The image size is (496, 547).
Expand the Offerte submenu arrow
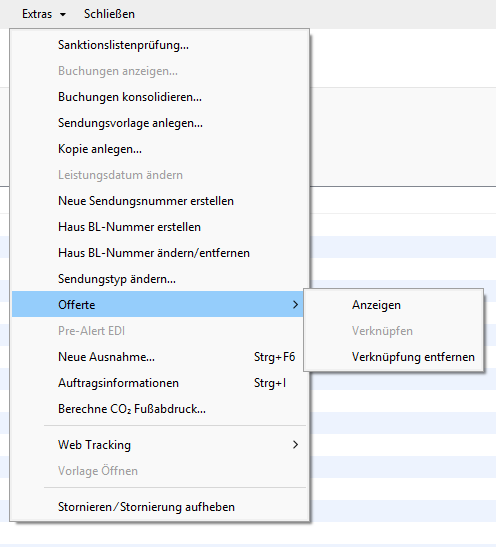295,305
